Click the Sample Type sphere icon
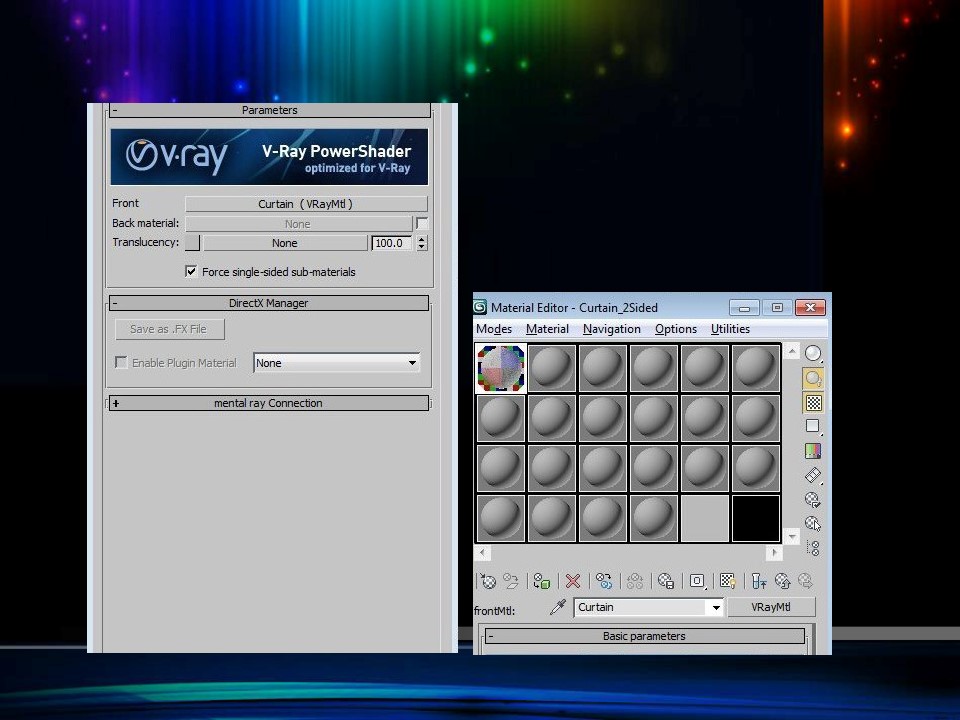 pos(812,353)
